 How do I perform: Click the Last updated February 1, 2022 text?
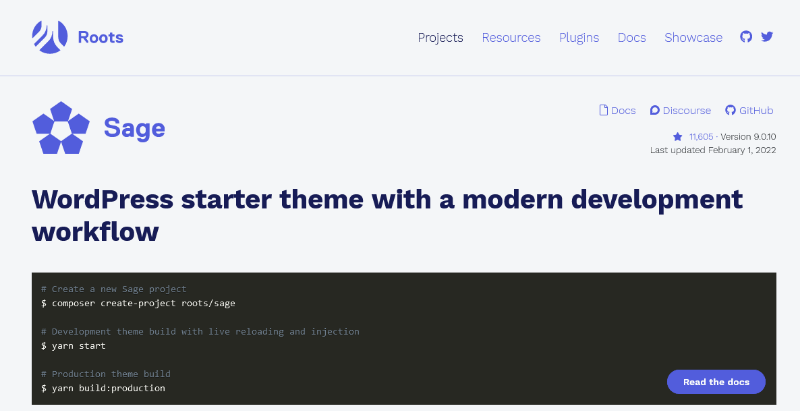point(713,150)
